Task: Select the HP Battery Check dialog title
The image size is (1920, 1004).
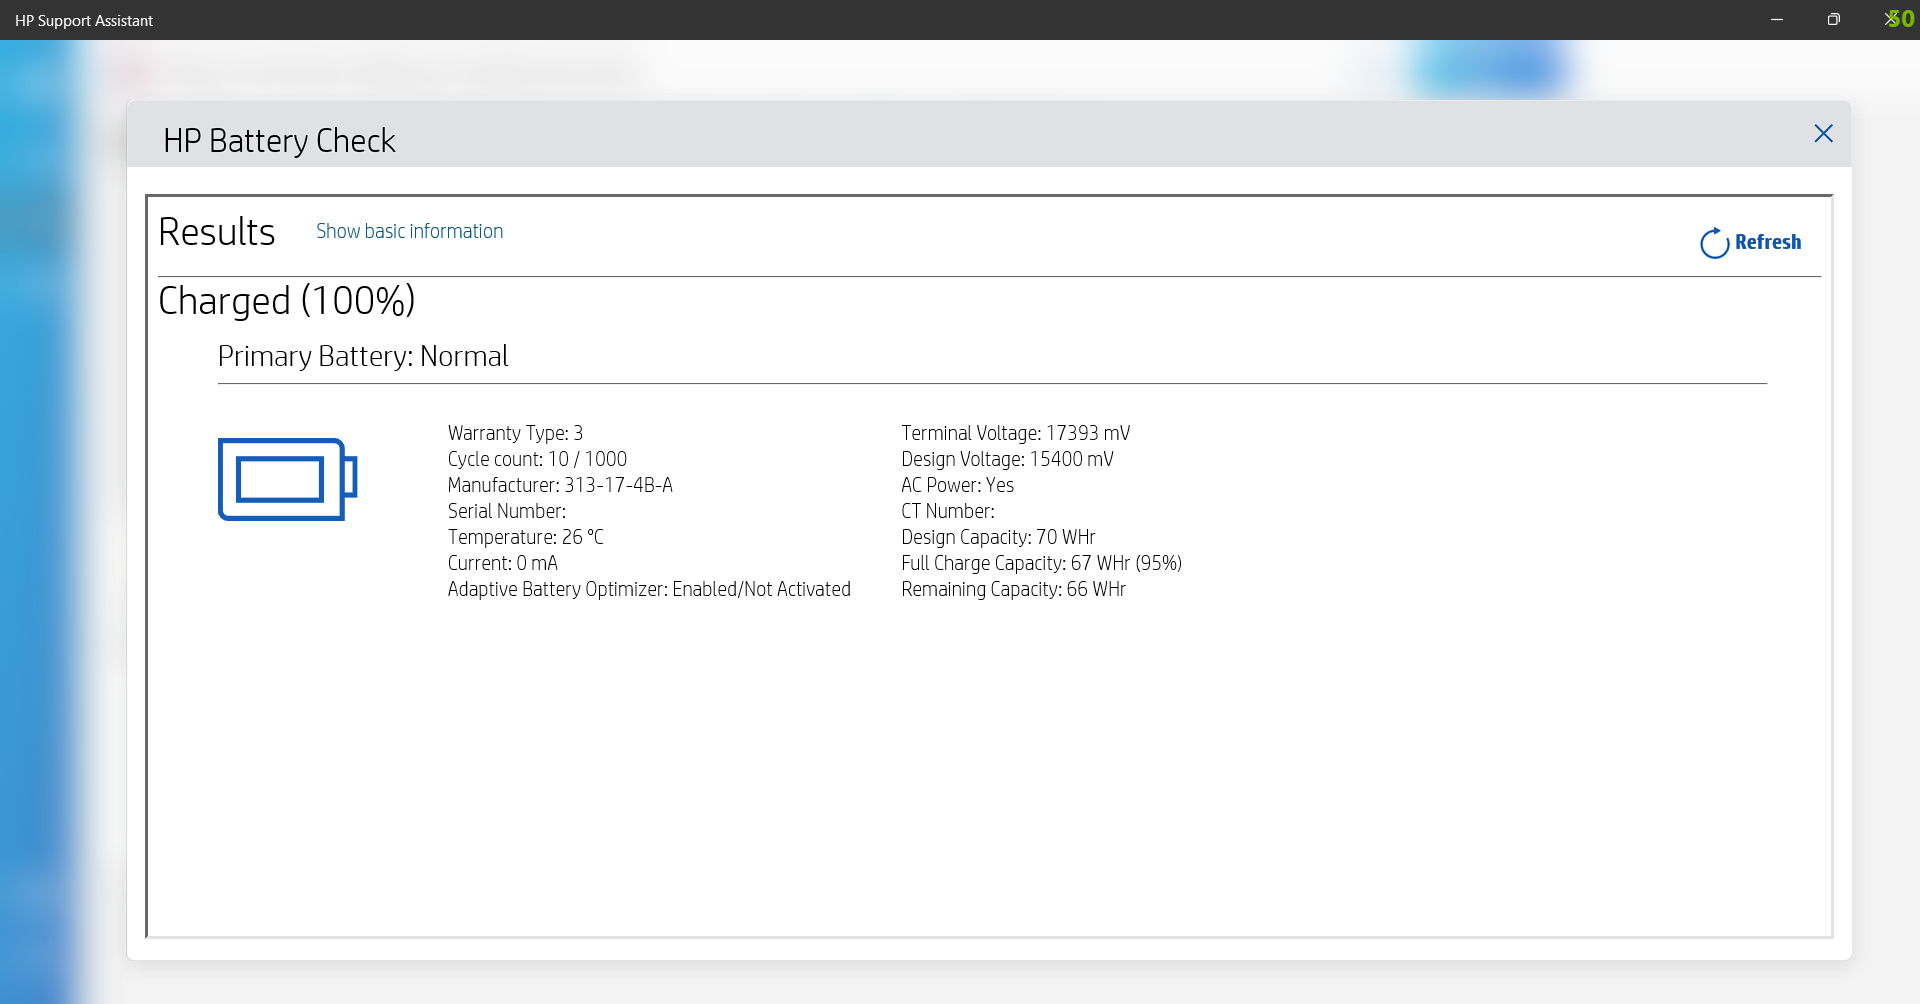Action: pyautogui.click(x=280, y=140)
